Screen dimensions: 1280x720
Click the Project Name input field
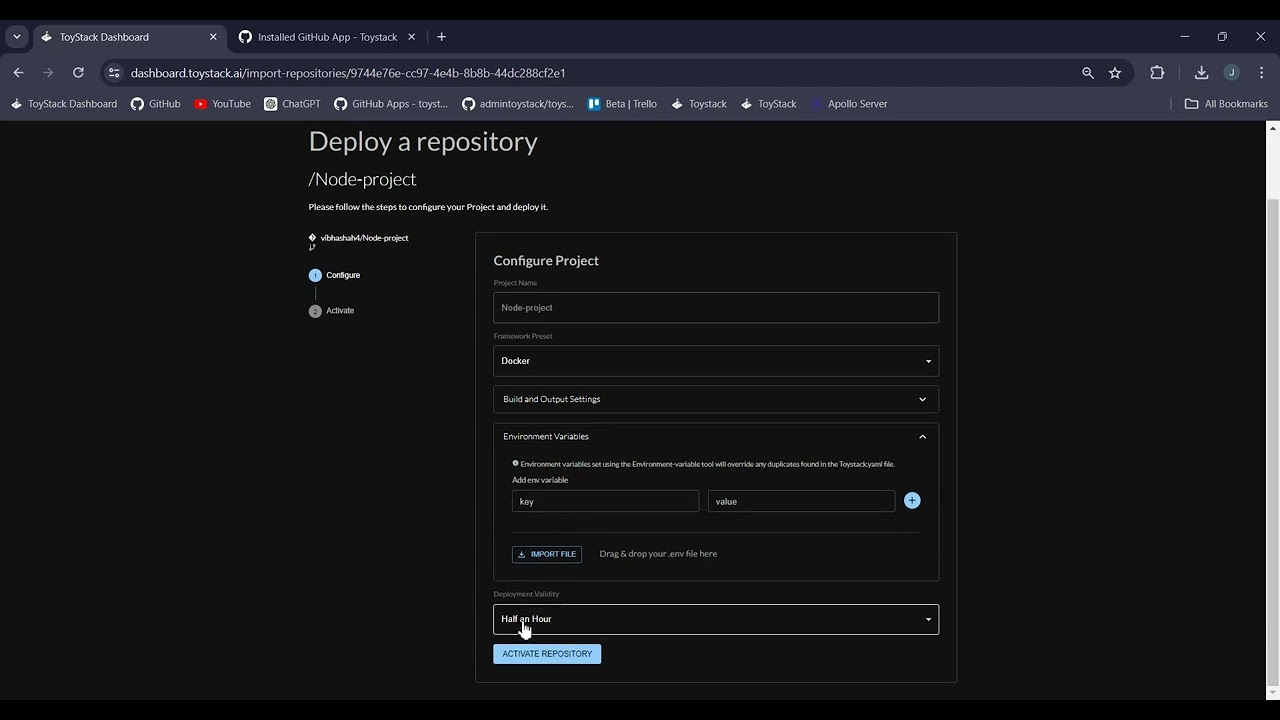[716, 307]
